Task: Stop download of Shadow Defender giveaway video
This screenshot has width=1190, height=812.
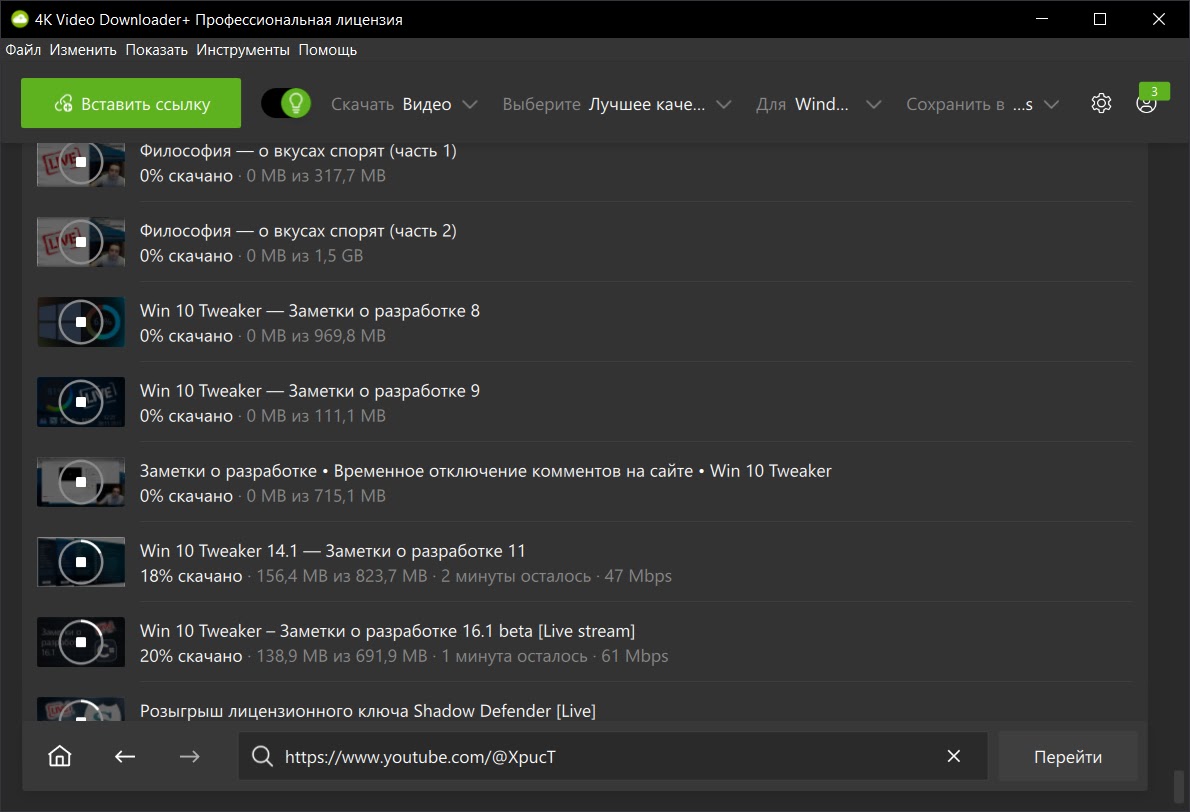Action: point(80,710)
